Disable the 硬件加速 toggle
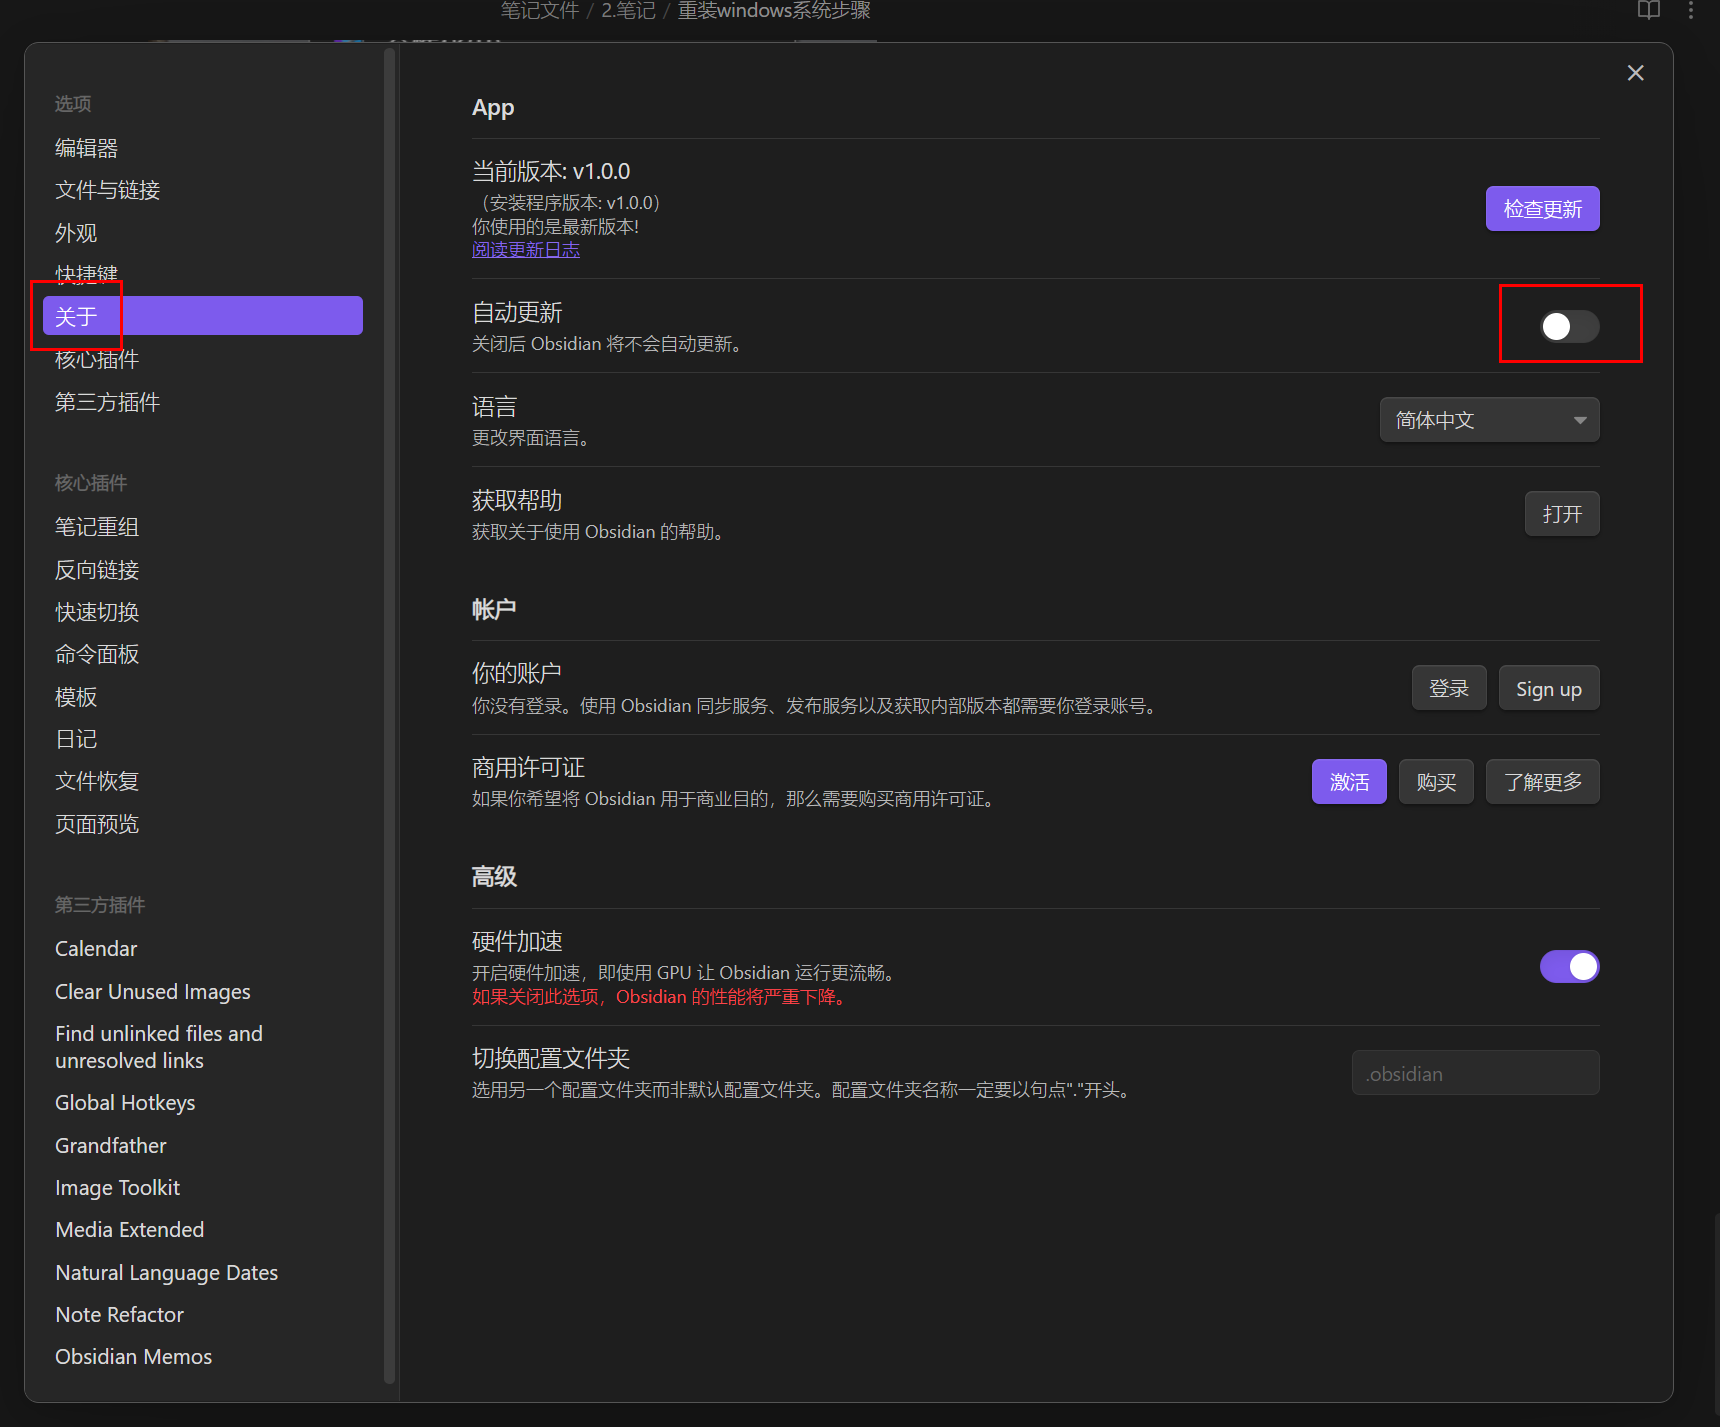 (1568, 967)
